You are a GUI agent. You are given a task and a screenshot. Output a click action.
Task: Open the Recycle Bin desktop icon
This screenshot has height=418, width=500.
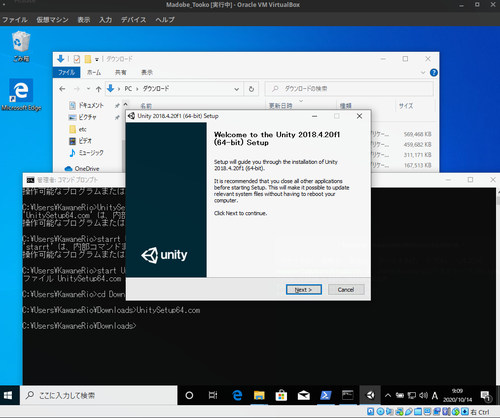click(21, 46)
